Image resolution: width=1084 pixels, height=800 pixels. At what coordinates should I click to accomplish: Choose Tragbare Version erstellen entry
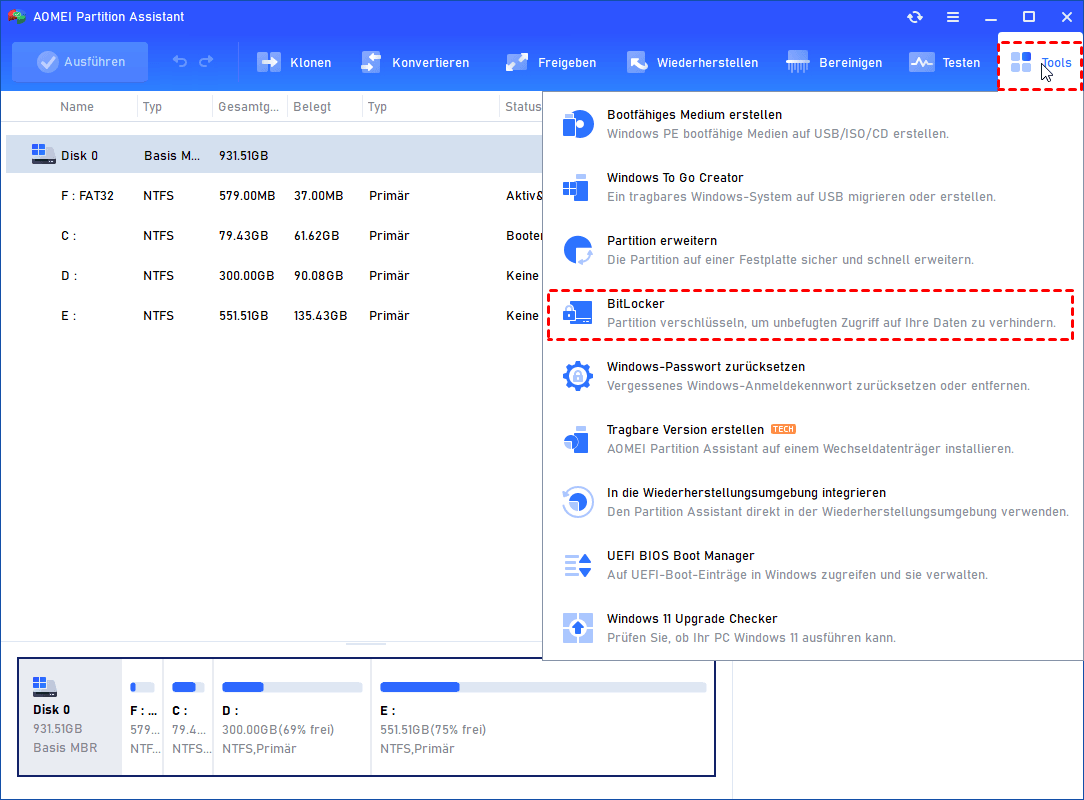pyautogui.click(x=812, y=439)
